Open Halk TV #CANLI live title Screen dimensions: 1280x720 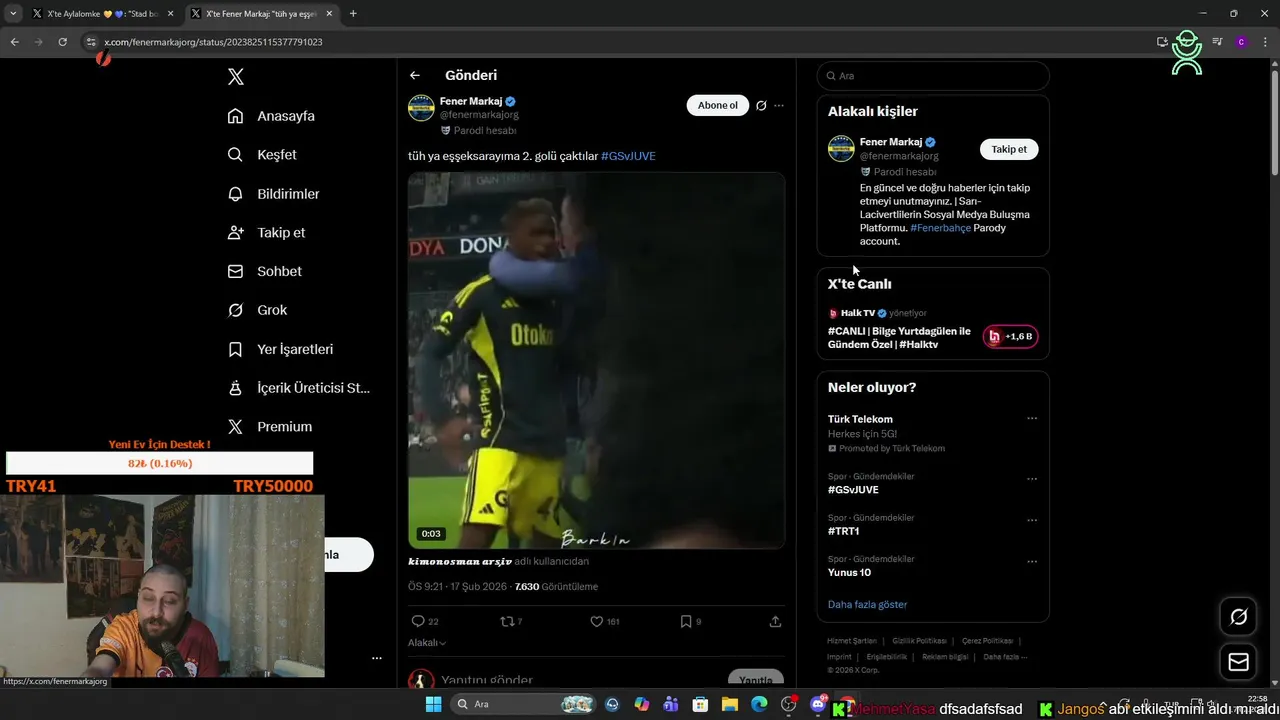click(899, 338)
